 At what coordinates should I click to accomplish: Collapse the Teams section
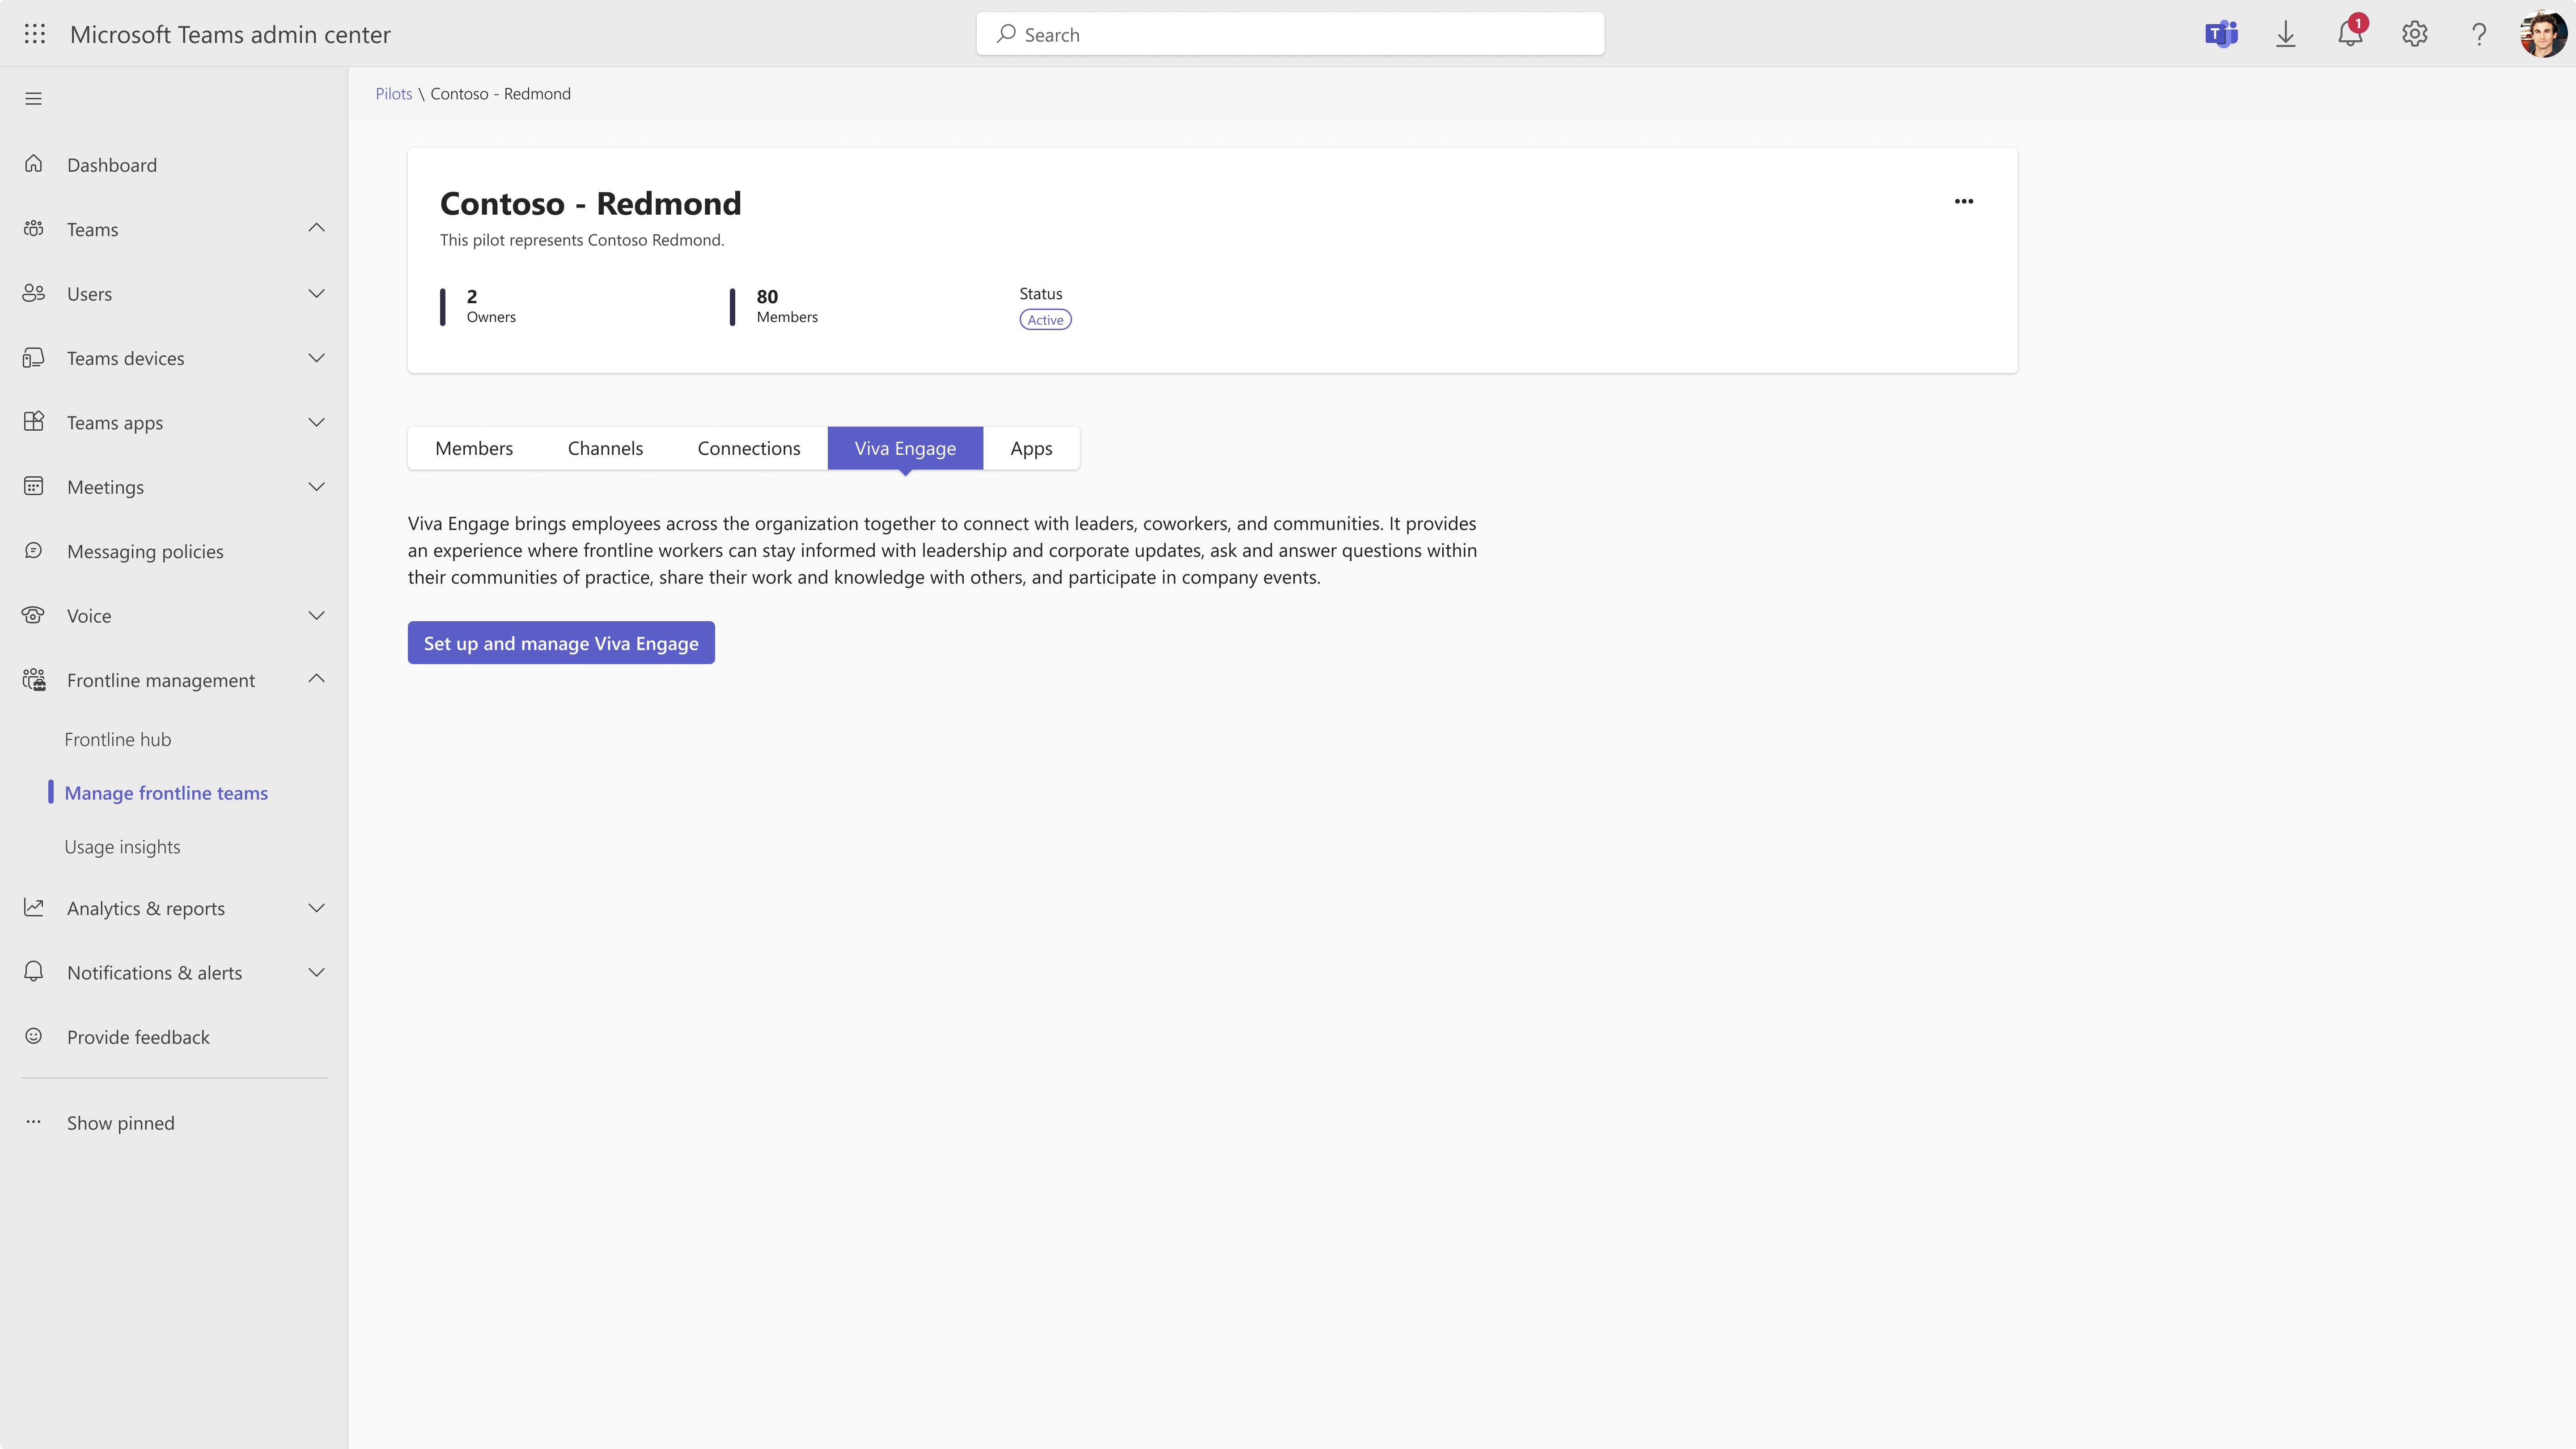pos(316,228)
